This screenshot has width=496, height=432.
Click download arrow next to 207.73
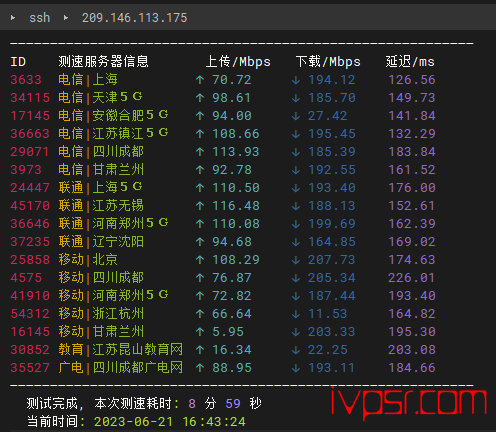(296, 260)
